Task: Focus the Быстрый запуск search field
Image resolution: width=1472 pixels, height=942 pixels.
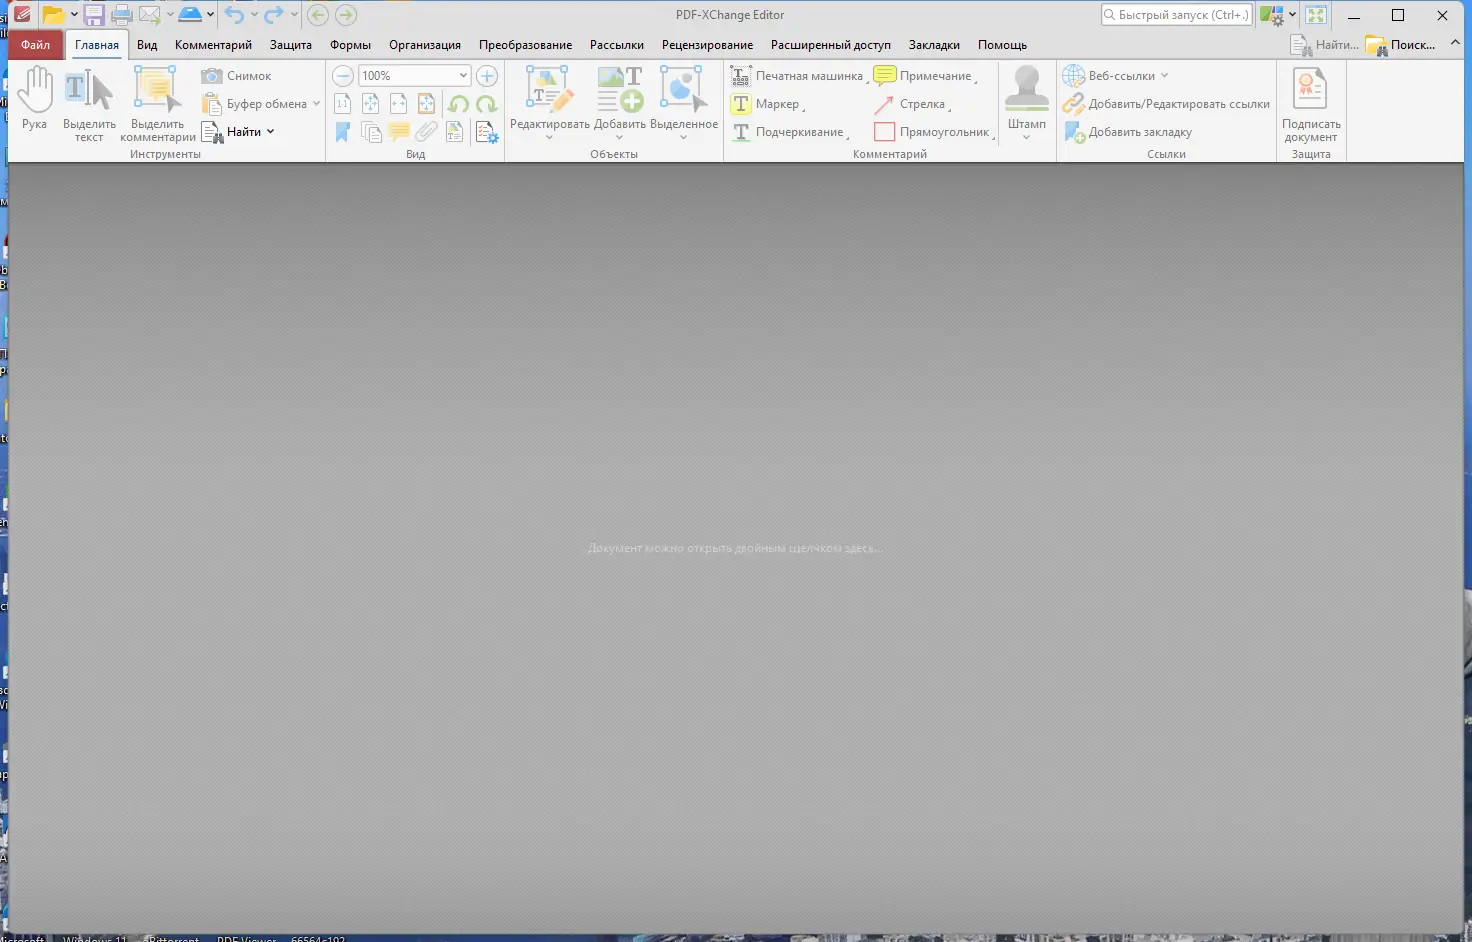Action: coord(1177,15)
